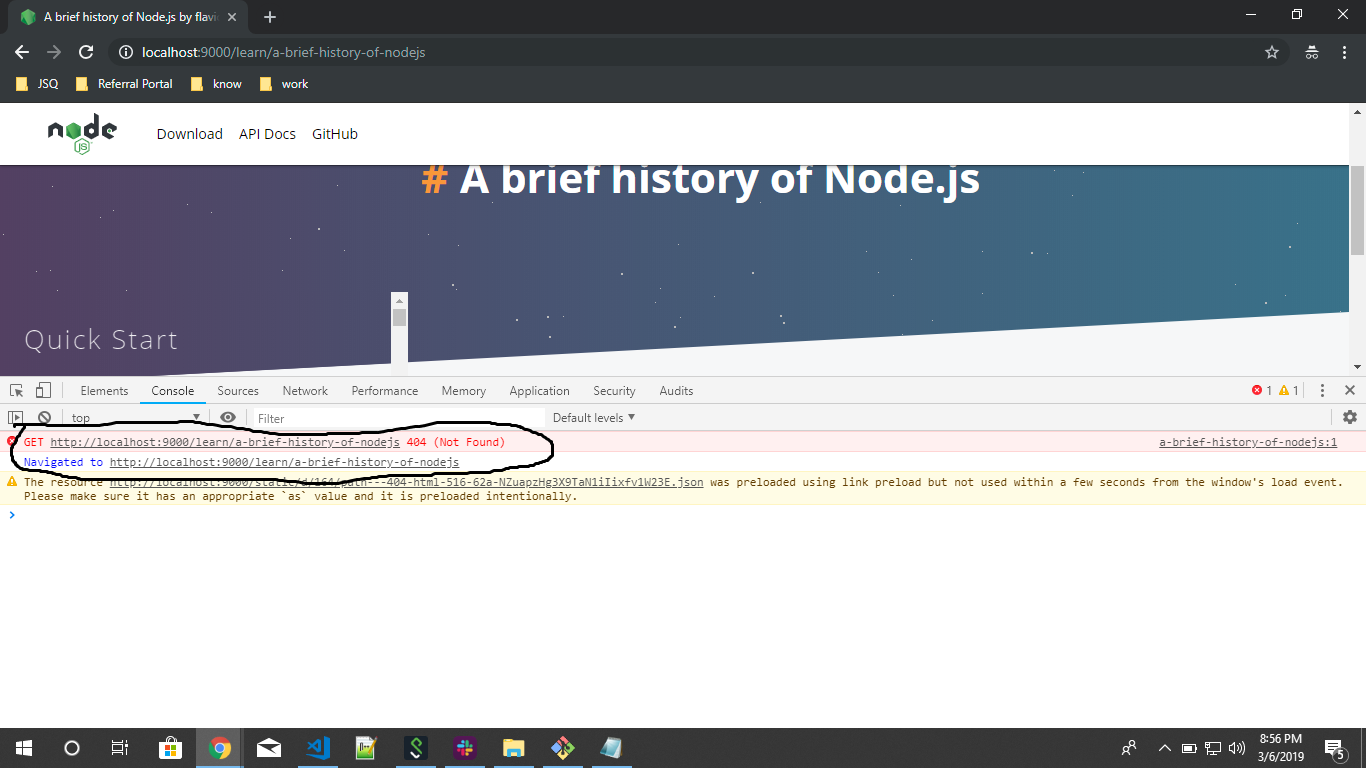Open source link 'a-brief-history-of-nodejs:1'
1366x768 pixels.
[x=1248, y=442]
